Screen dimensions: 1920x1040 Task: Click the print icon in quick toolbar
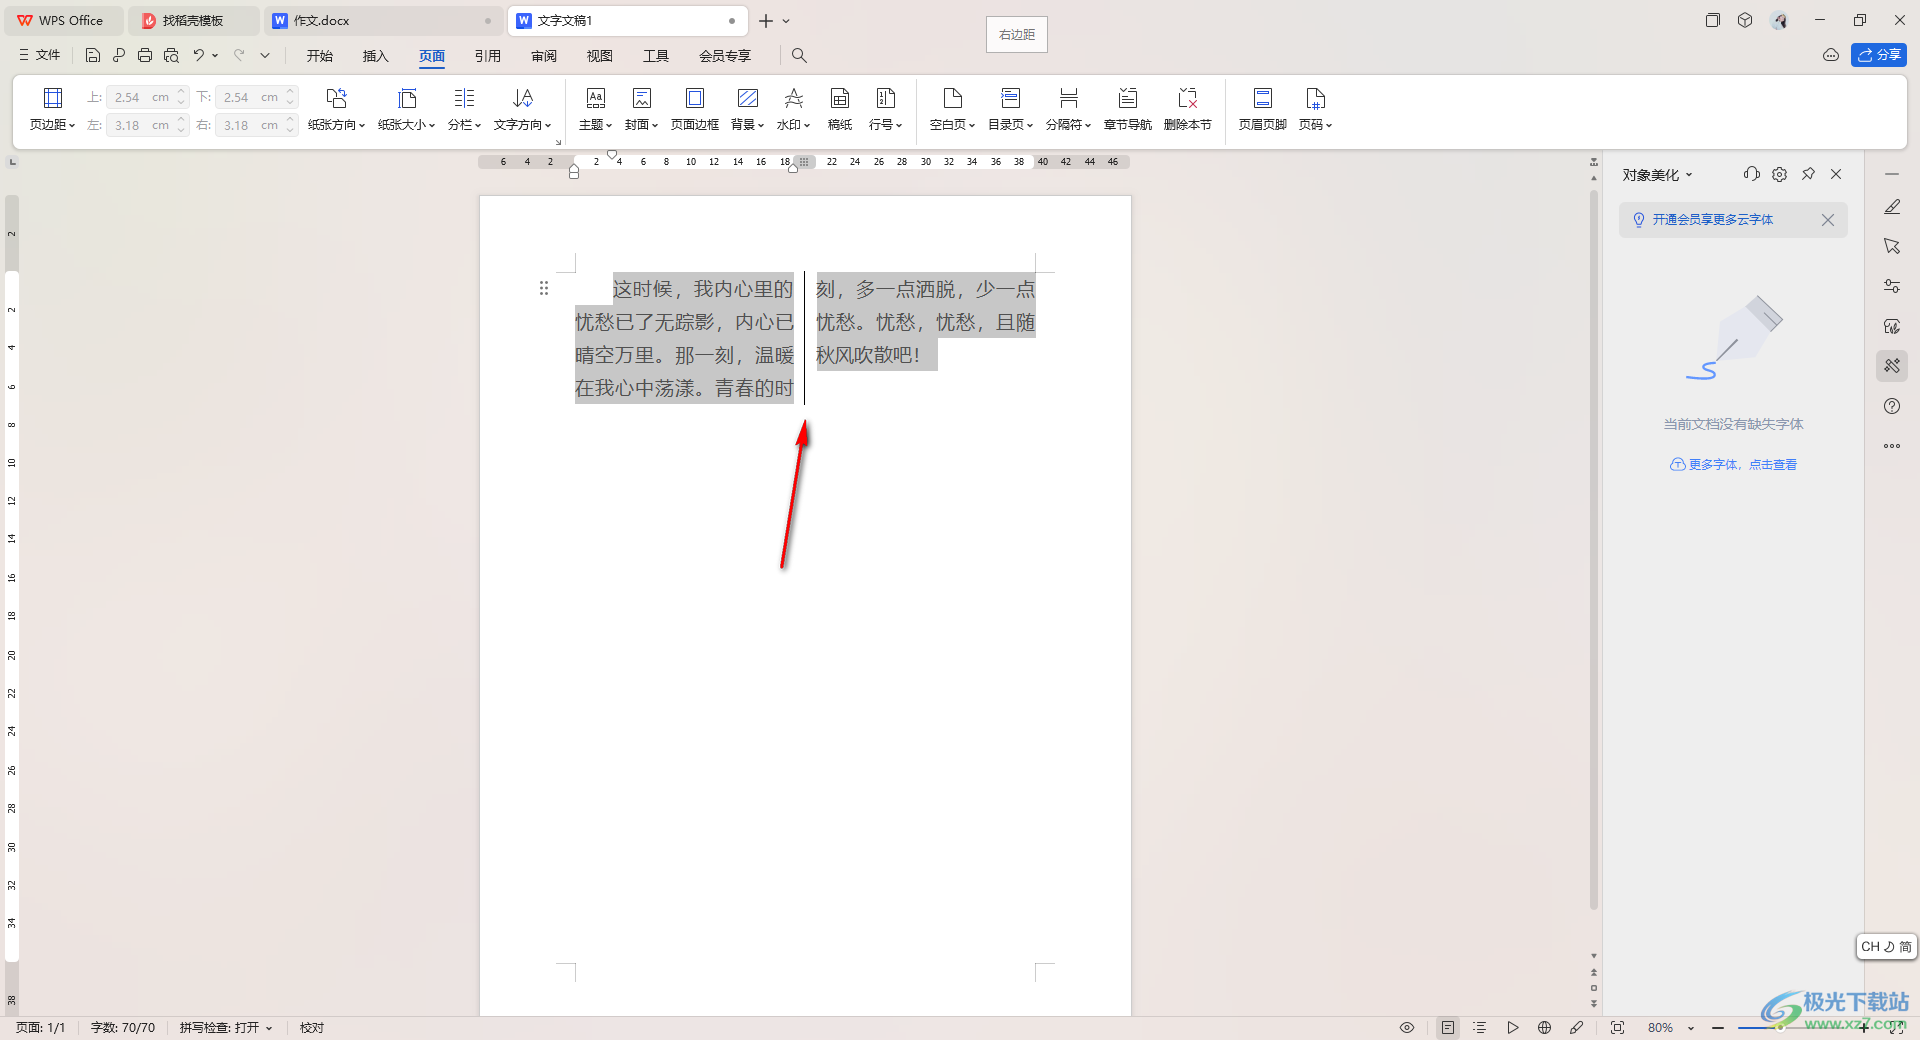coord(145,55)
